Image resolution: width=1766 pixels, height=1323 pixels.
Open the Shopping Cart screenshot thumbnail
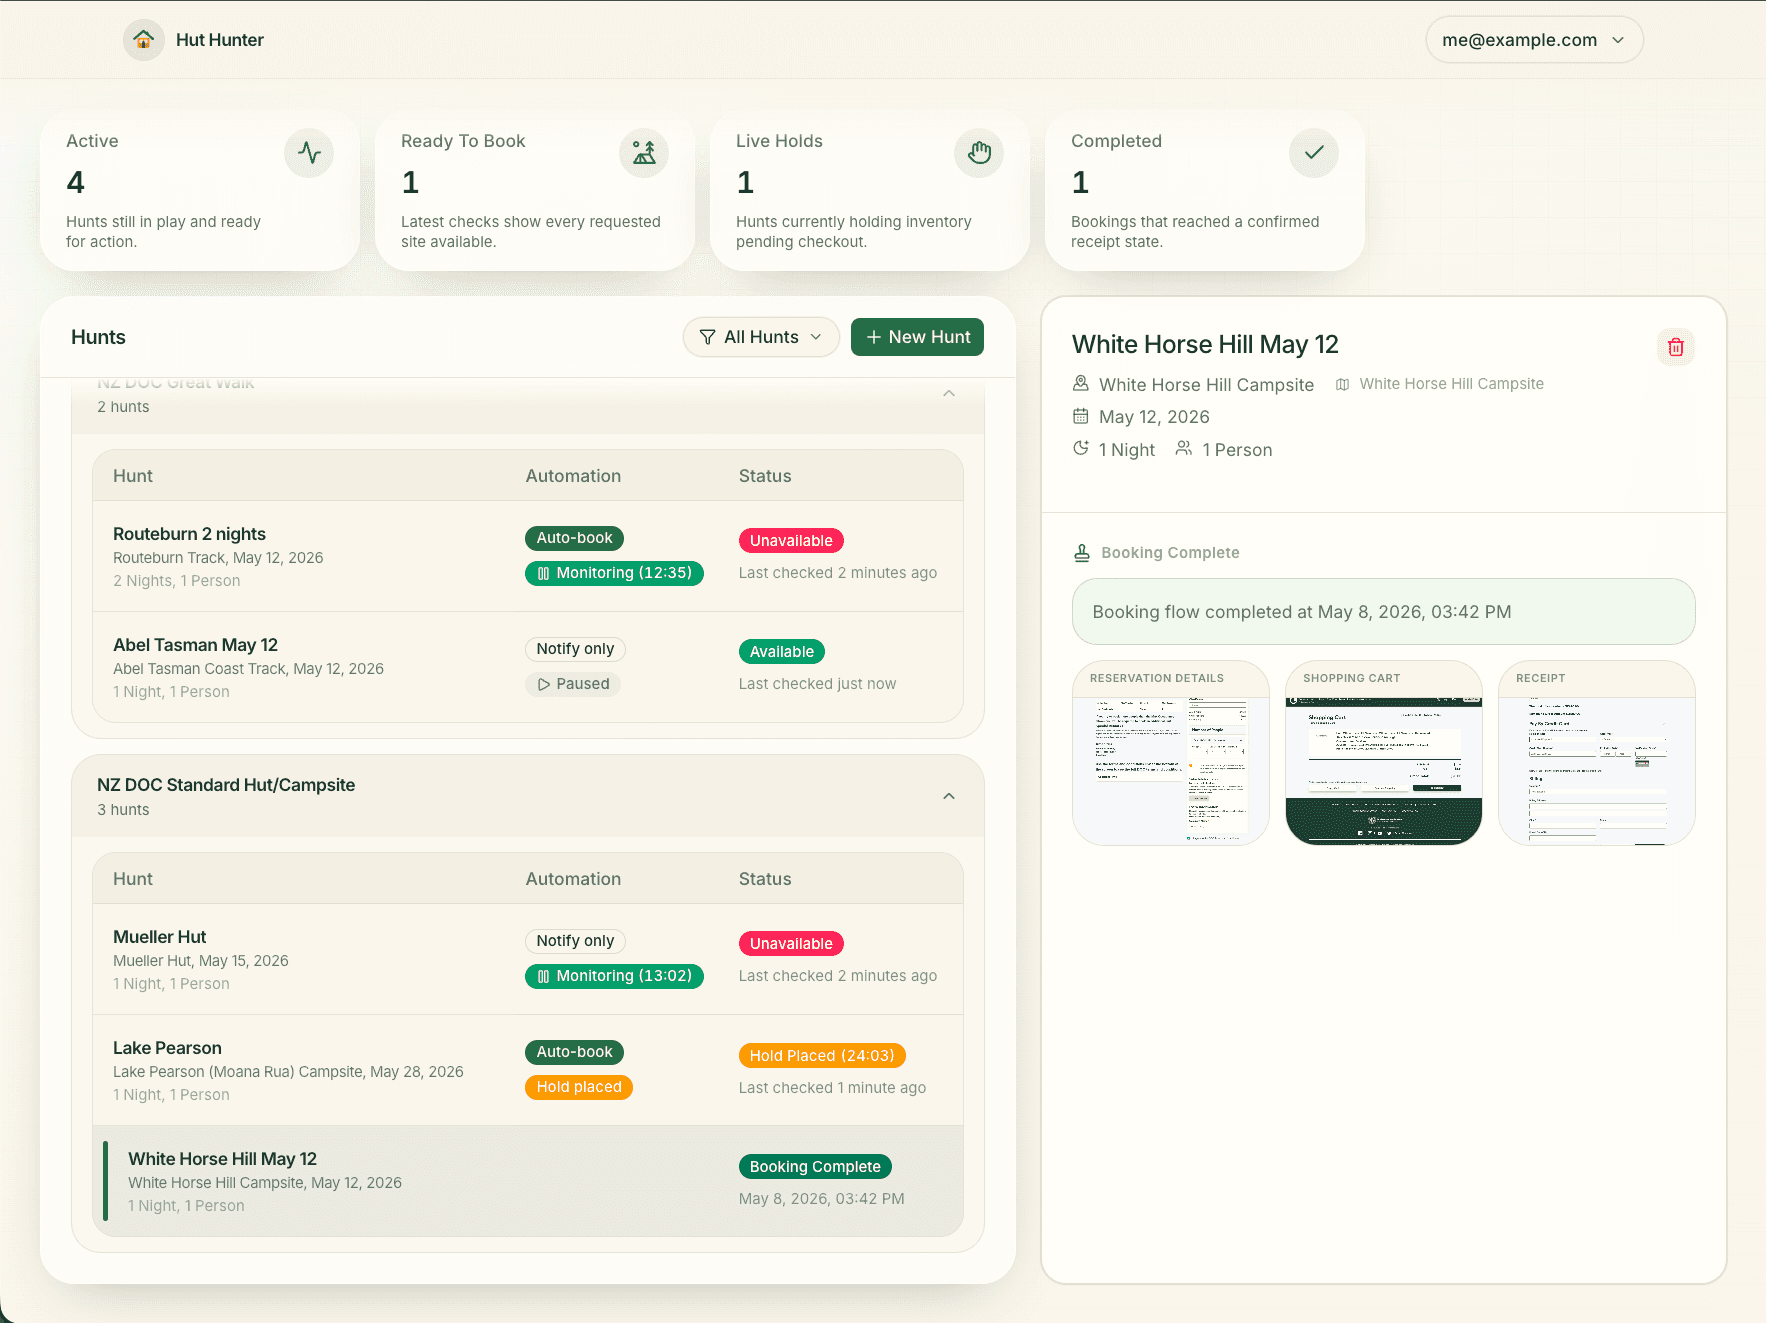1384,753
